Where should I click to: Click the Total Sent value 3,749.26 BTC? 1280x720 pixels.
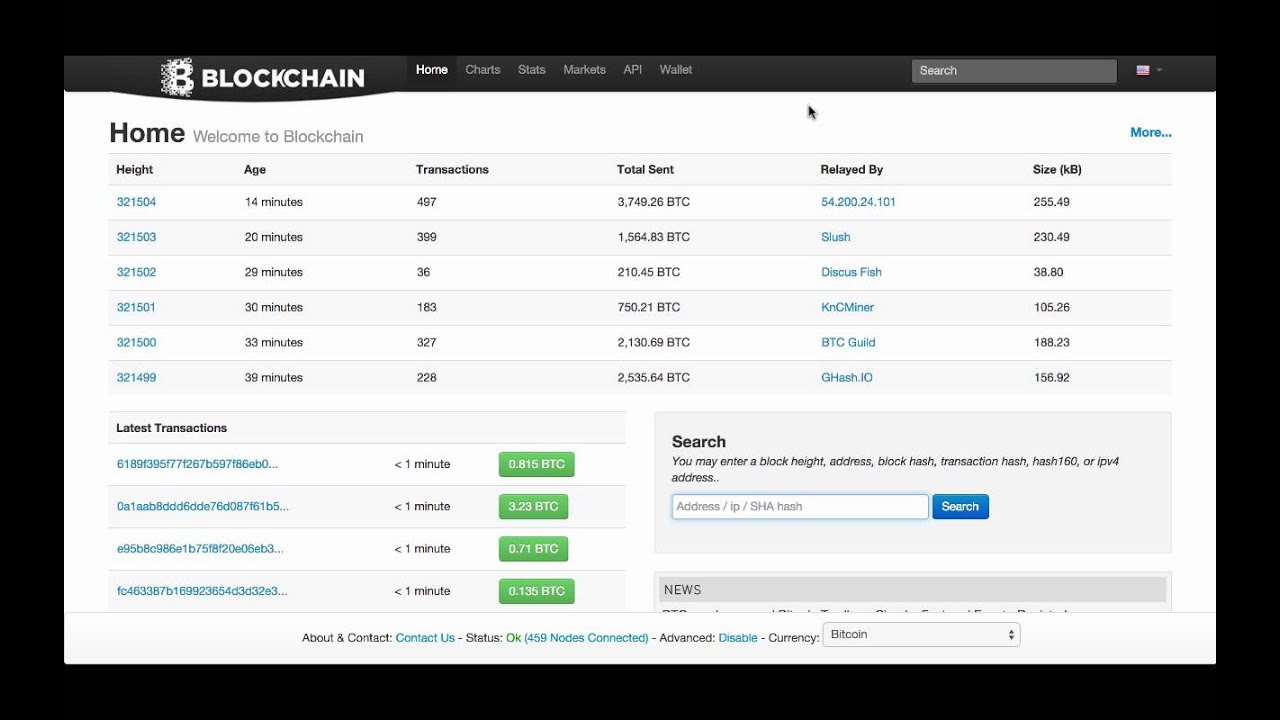point(654,202)
